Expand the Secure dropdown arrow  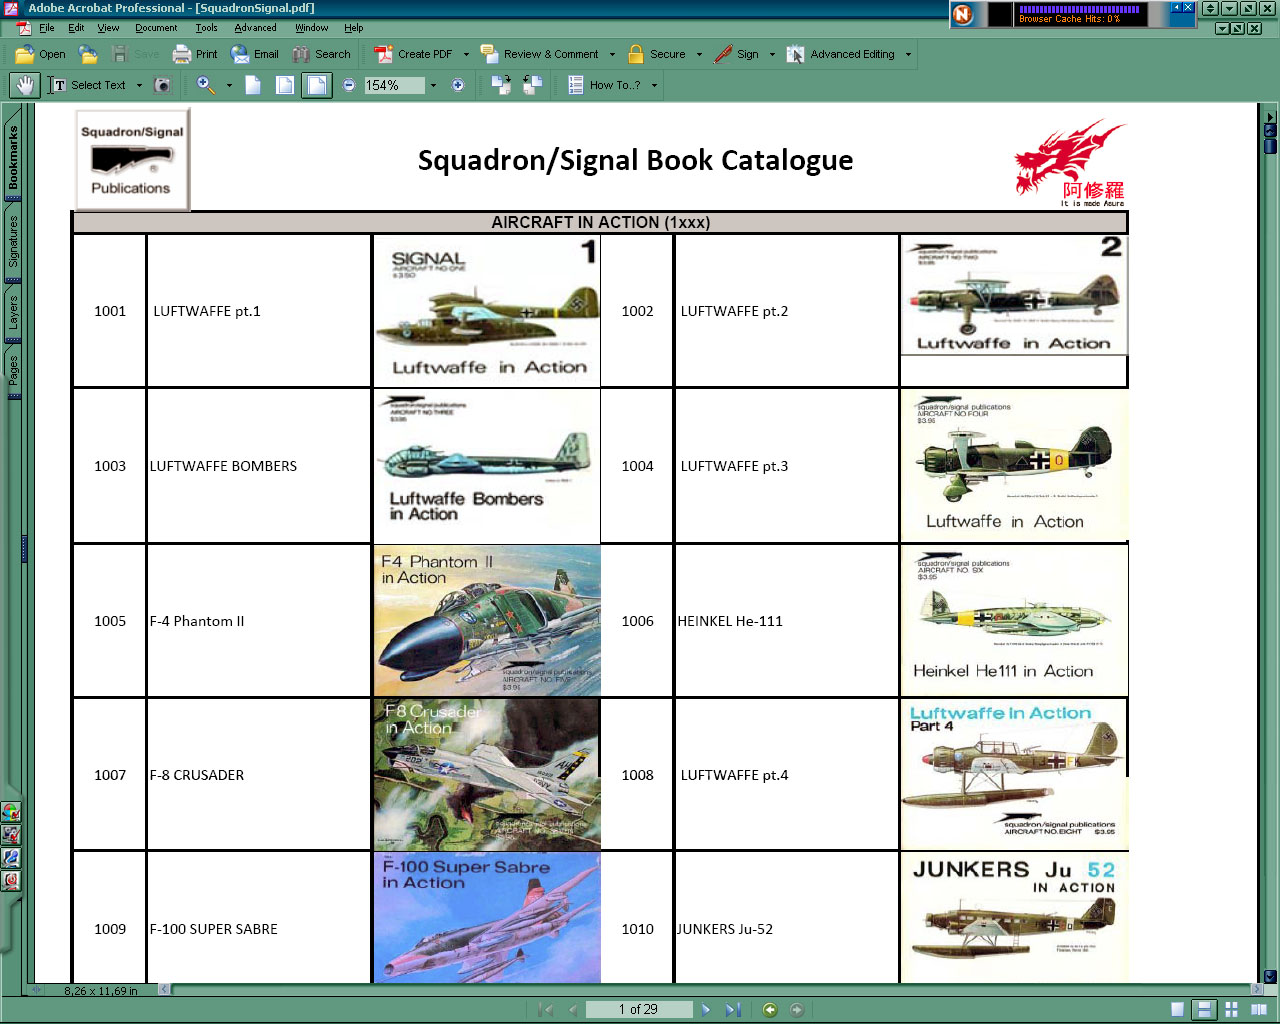pyautogui.click(x=699, y=55)
